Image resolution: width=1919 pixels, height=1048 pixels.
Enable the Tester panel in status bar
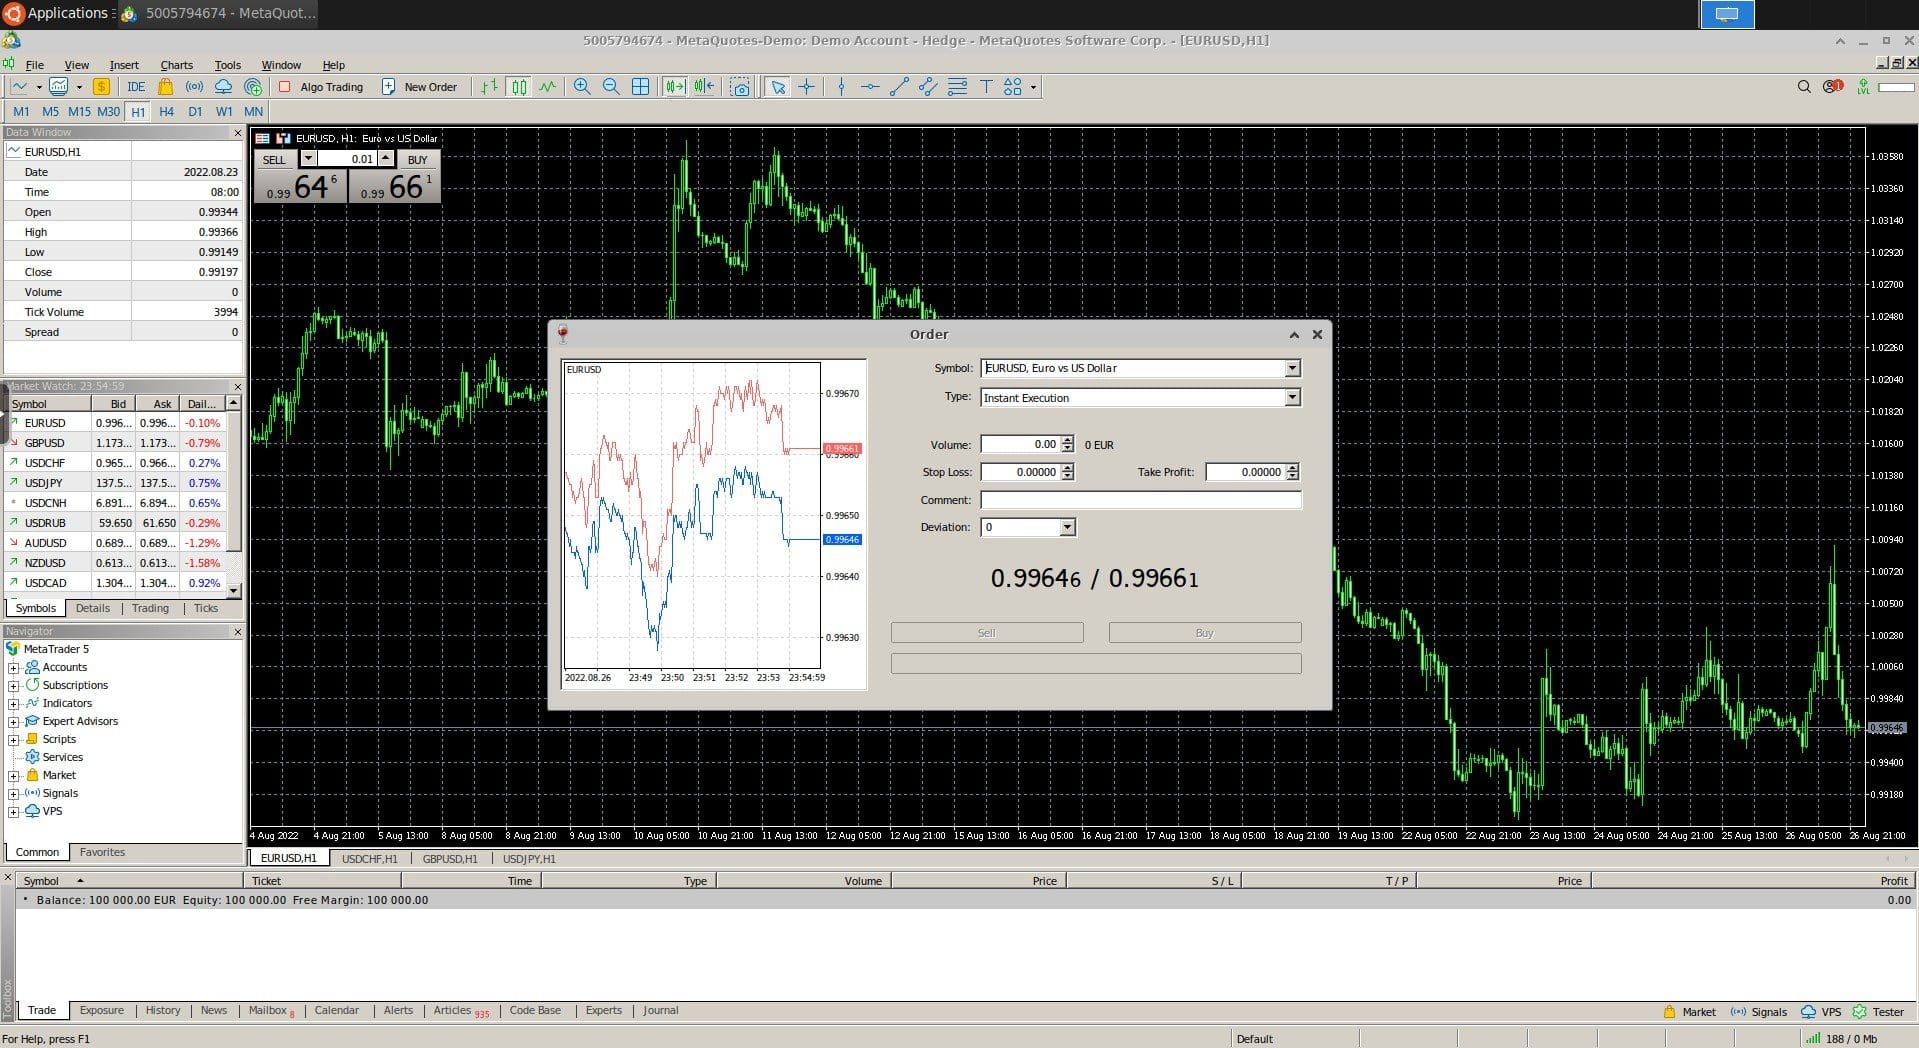coord(1887,1011)
